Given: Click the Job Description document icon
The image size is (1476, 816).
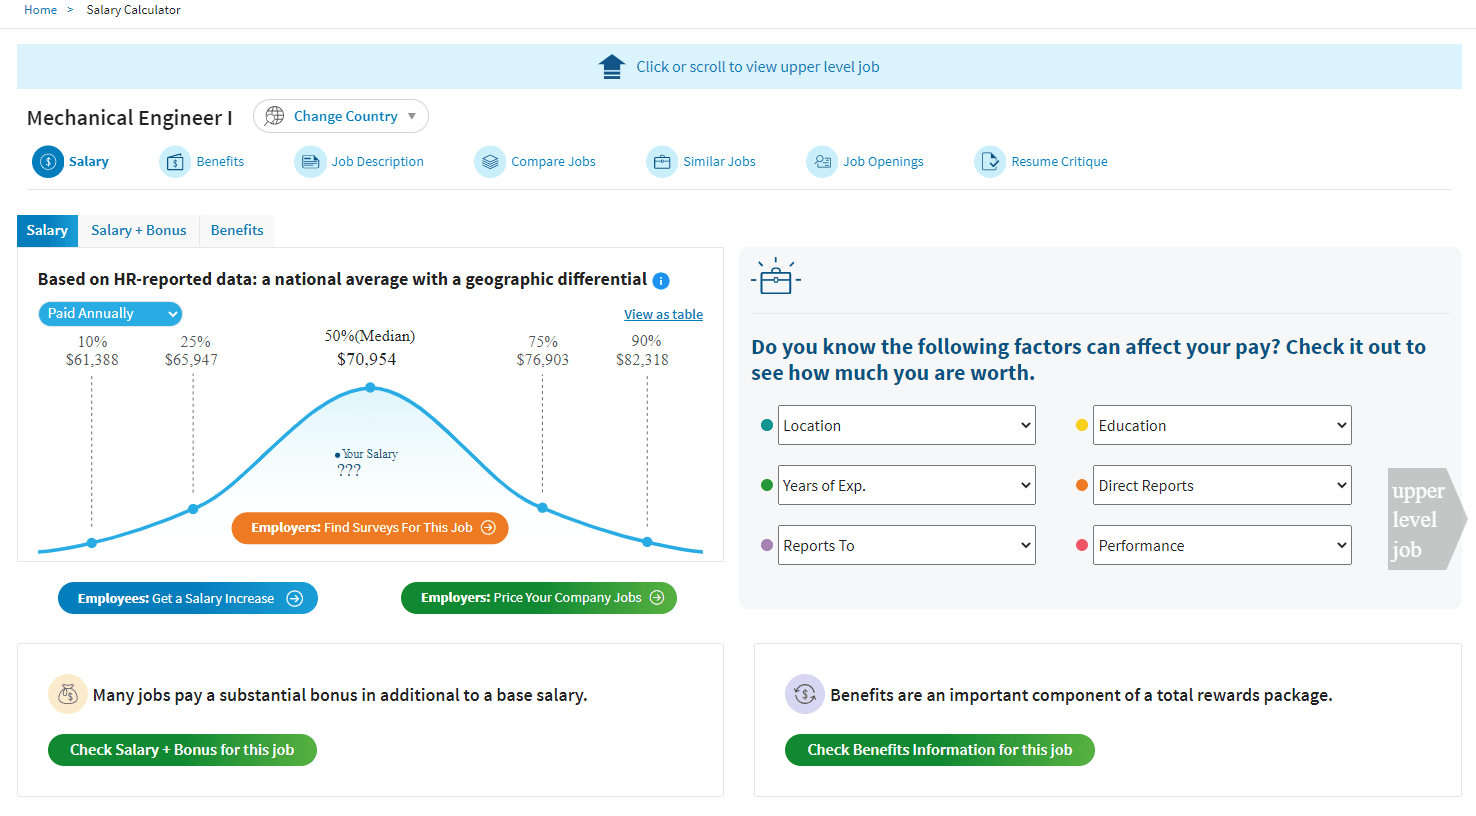Looking at the screenshot, I should (x=310, y=162).
